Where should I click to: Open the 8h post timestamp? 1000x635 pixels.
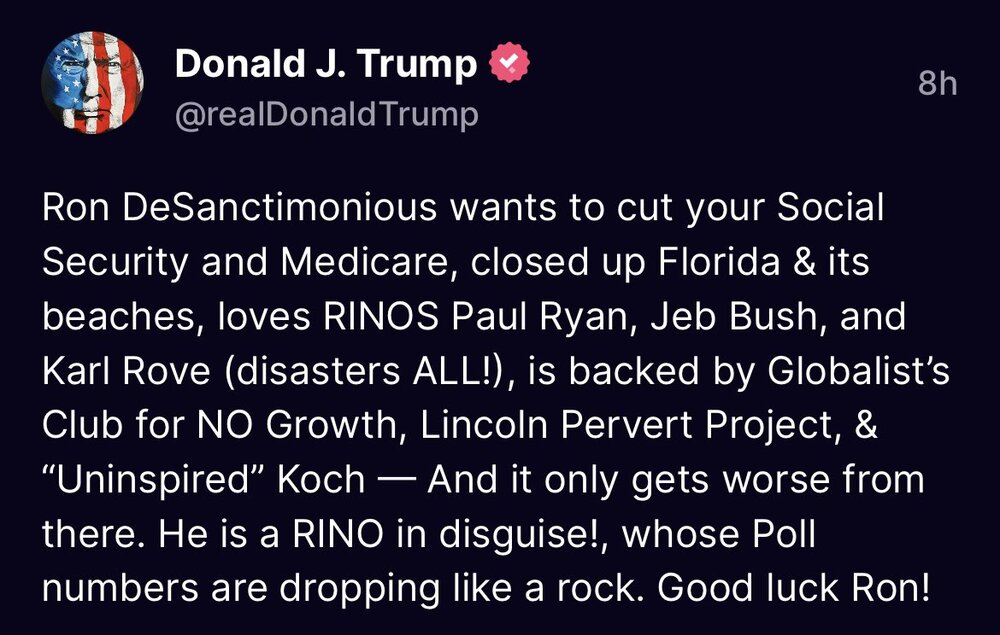[x=937, y=84]
